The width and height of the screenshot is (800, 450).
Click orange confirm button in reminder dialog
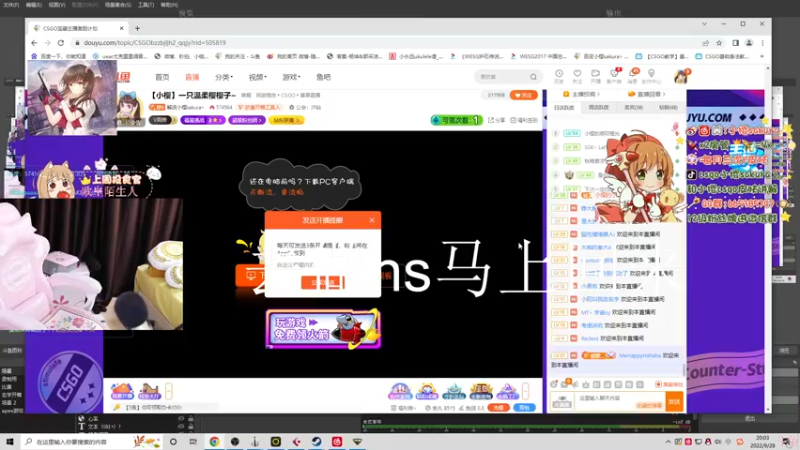pos(323,282)
